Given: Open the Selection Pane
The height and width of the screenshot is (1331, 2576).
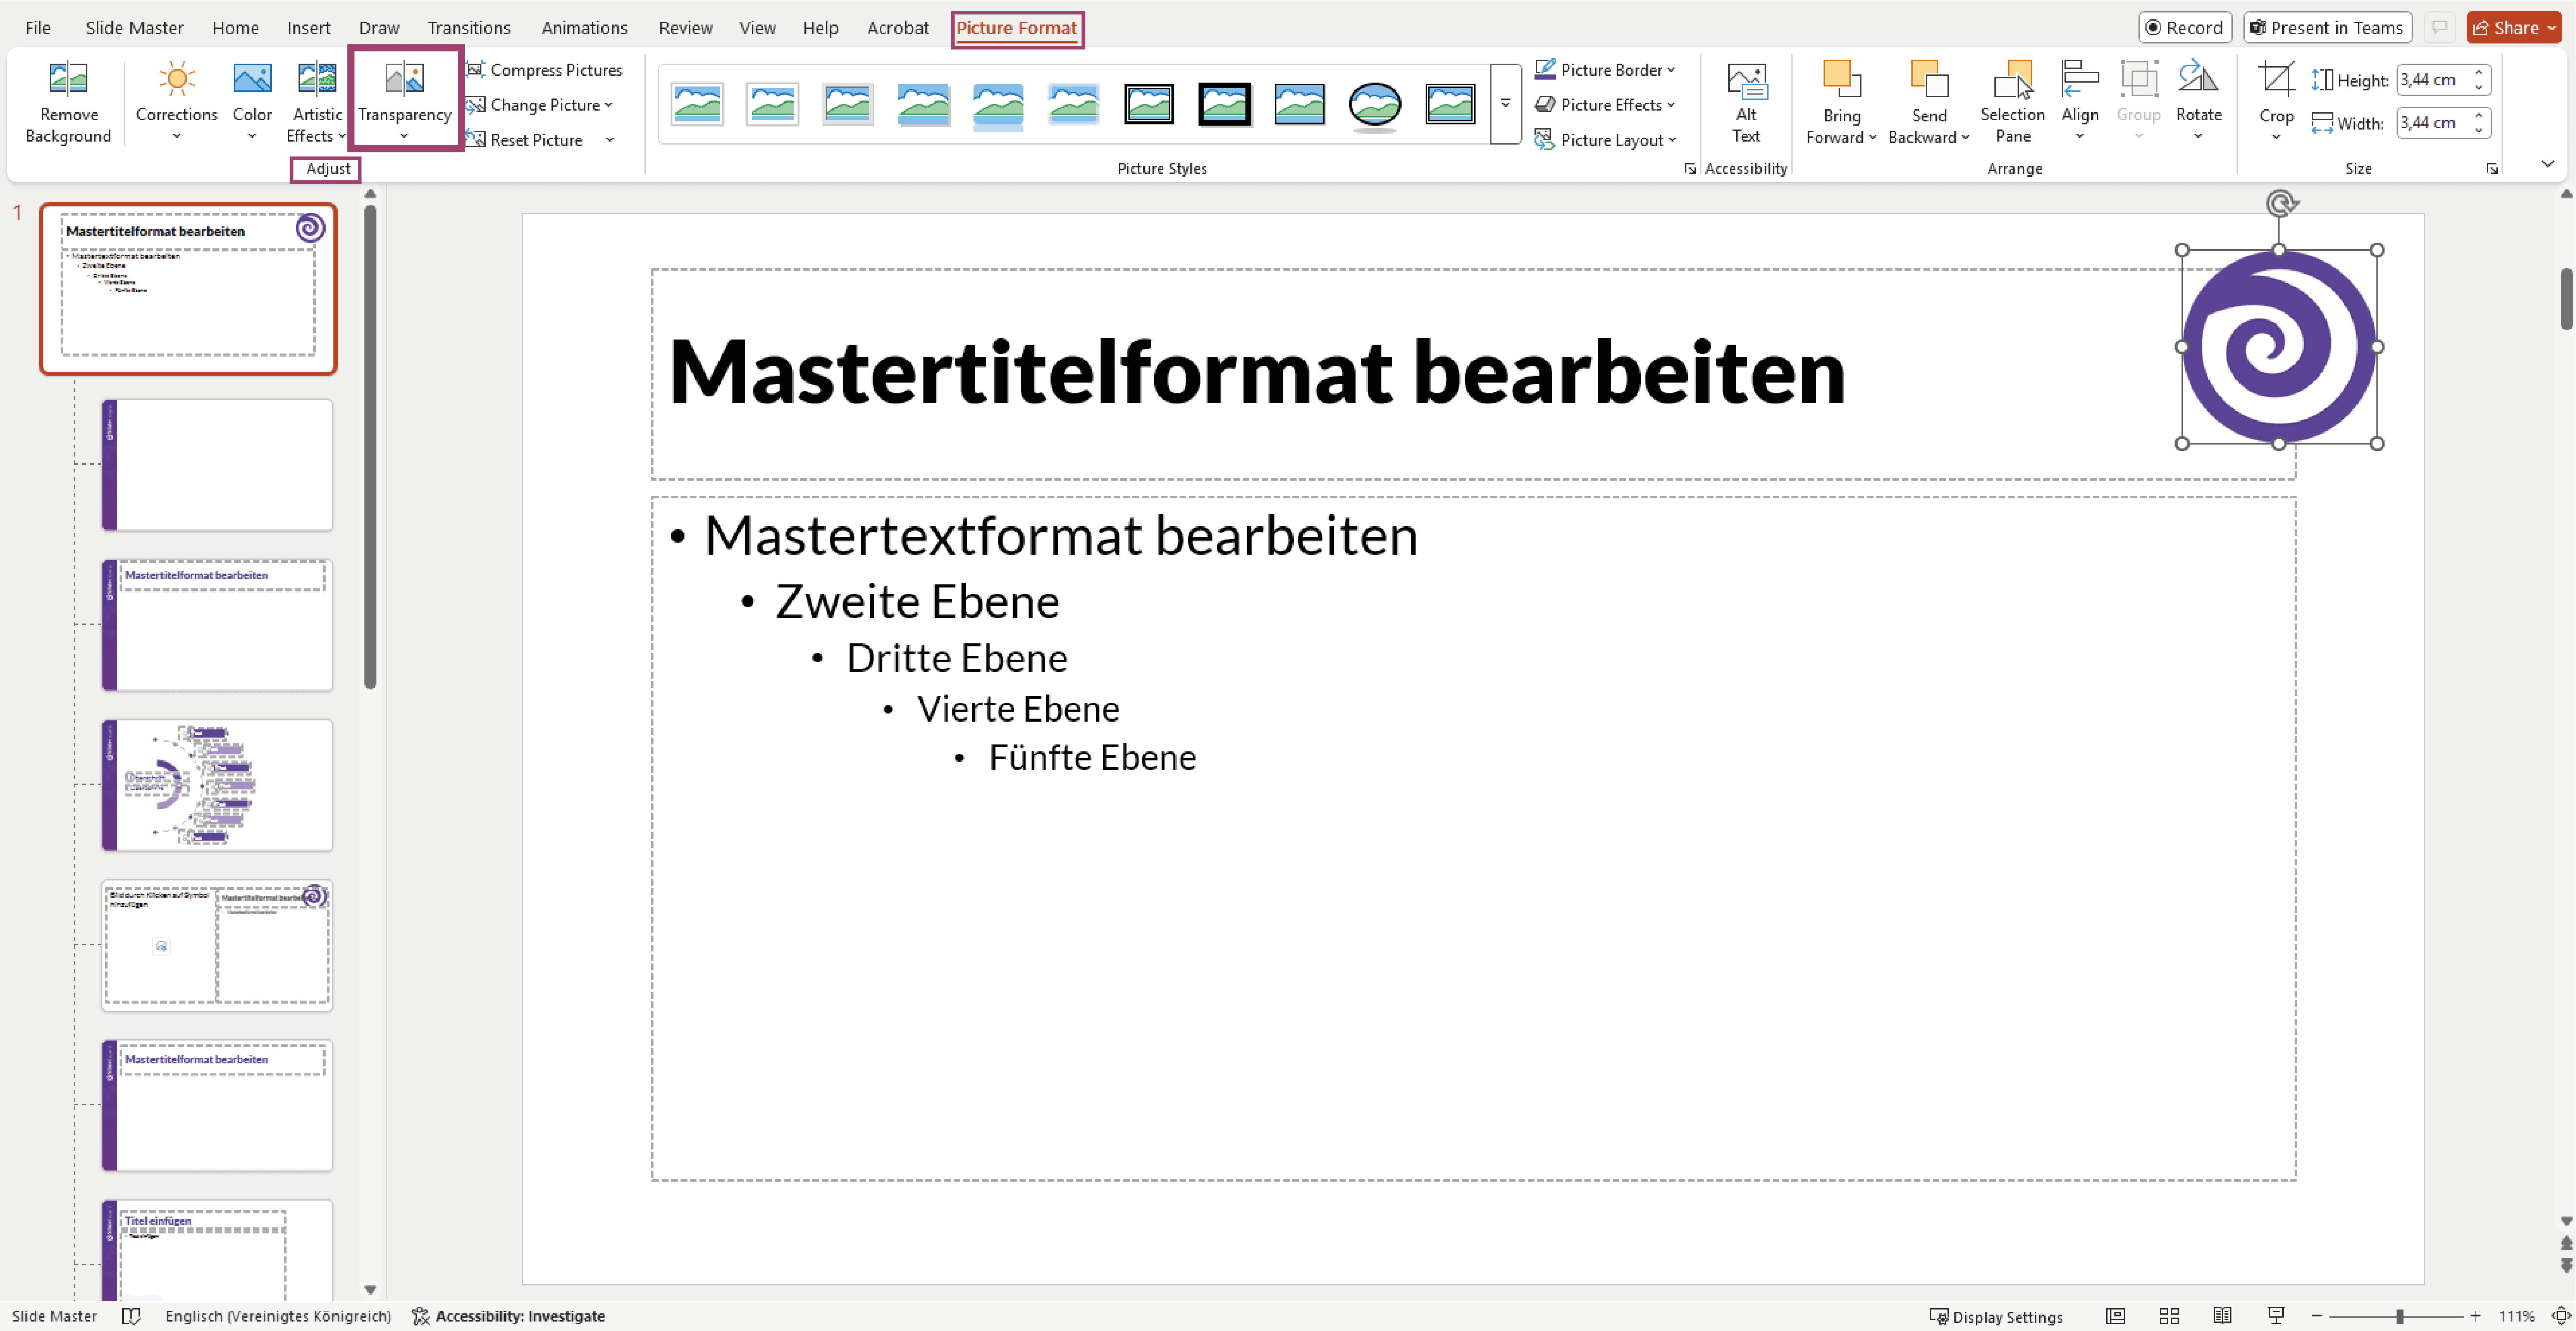Looking at the screenshot, I should pos(2012,101).
